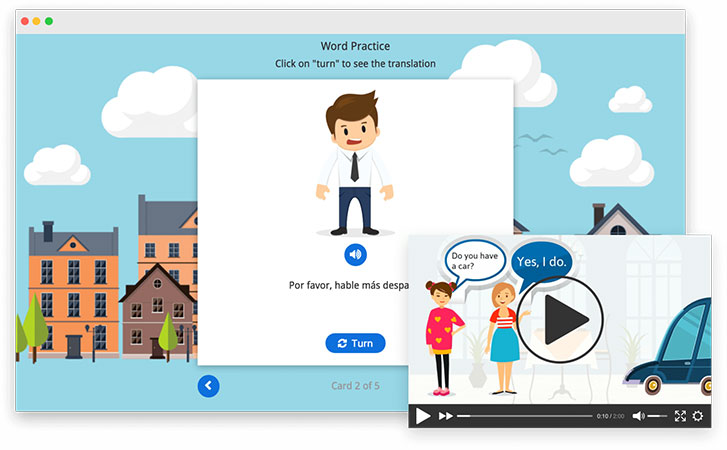Click the 'Yes, I do.' speech bubble
Viewport: 727px width, 450px height.
coord(542,261)
